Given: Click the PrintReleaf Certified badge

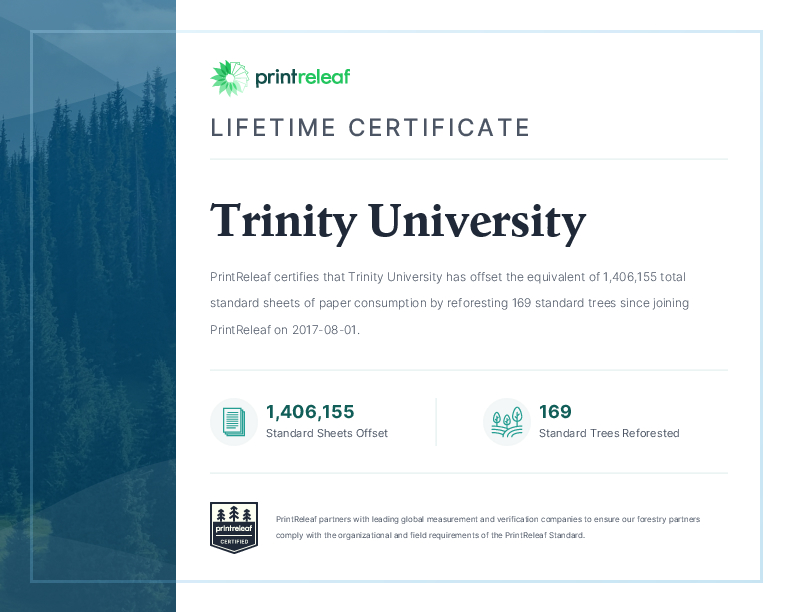Looking at the screenshot, I should (234, 527).
